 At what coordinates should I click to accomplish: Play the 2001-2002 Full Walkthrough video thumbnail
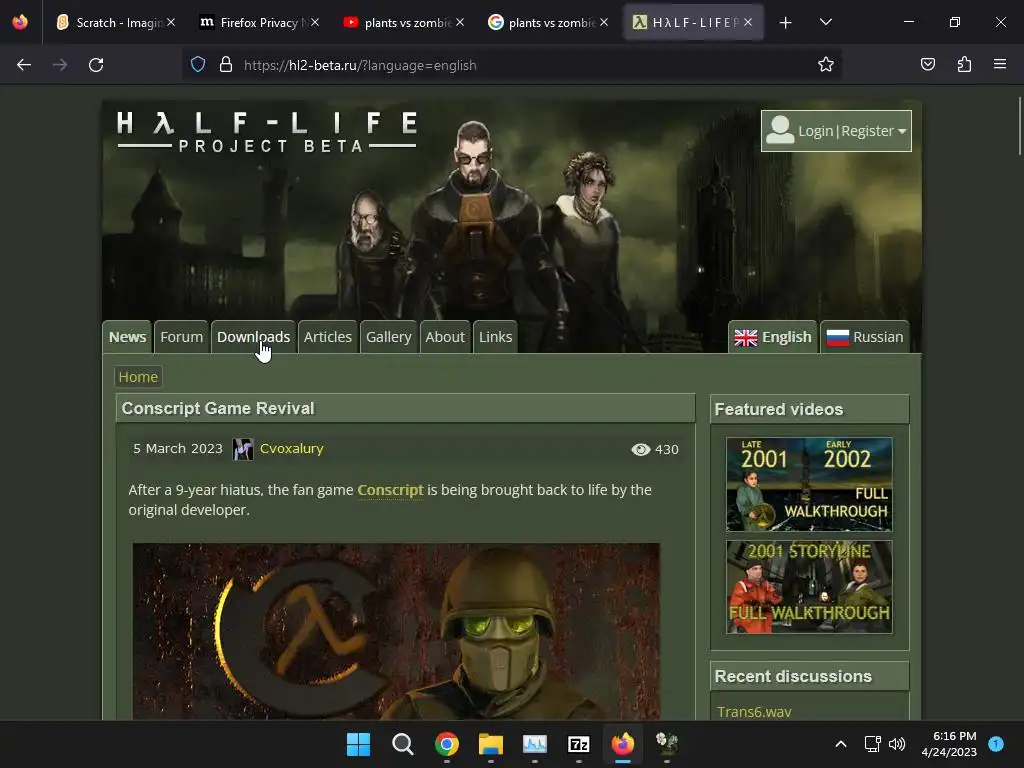pyautogui.click(x=809, y=484)
